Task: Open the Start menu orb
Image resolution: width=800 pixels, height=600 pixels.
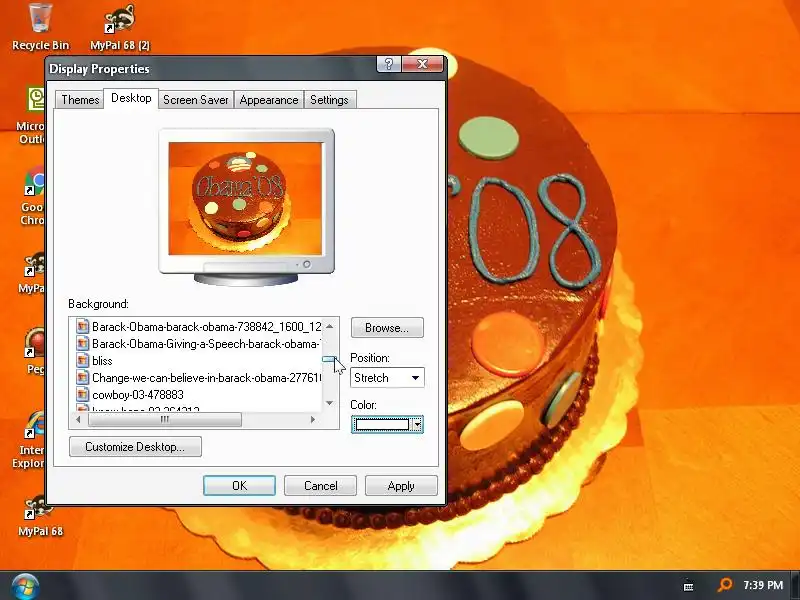Action: coord(24,586)
